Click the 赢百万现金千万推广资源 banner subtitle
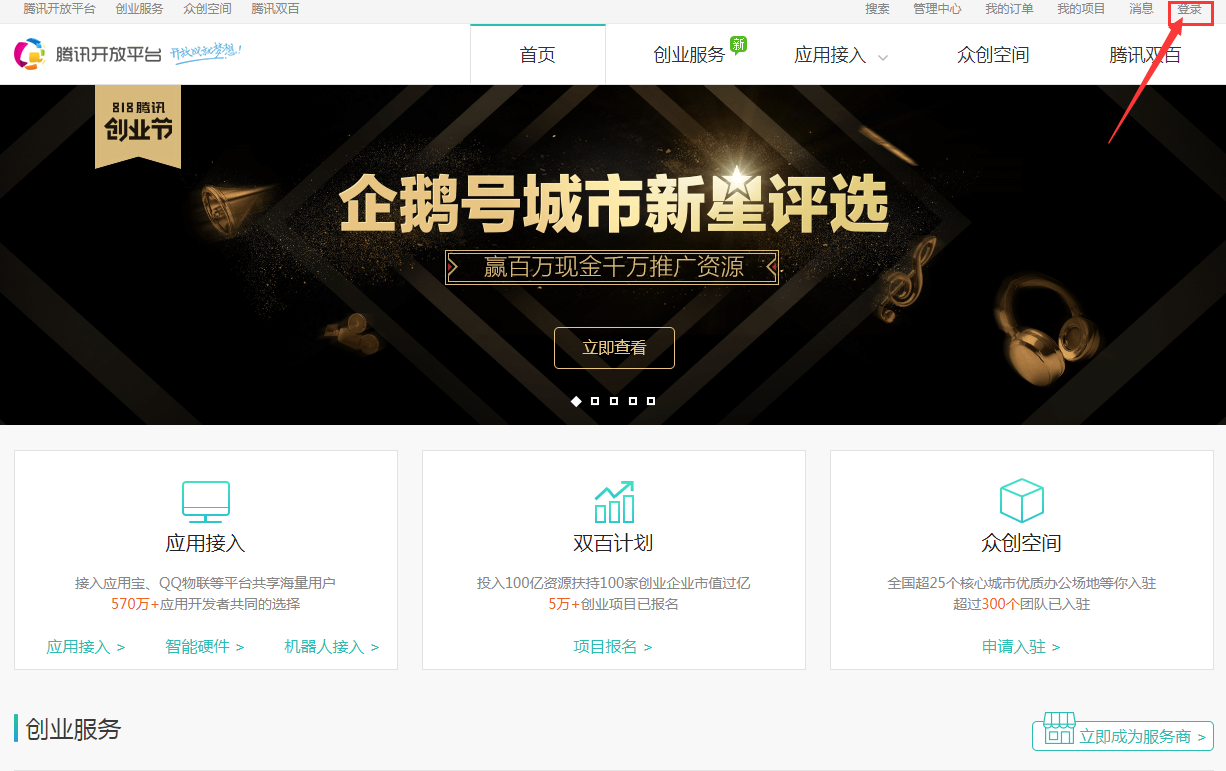The height and width of the screenshot is (771, 1226). (613, 267)
